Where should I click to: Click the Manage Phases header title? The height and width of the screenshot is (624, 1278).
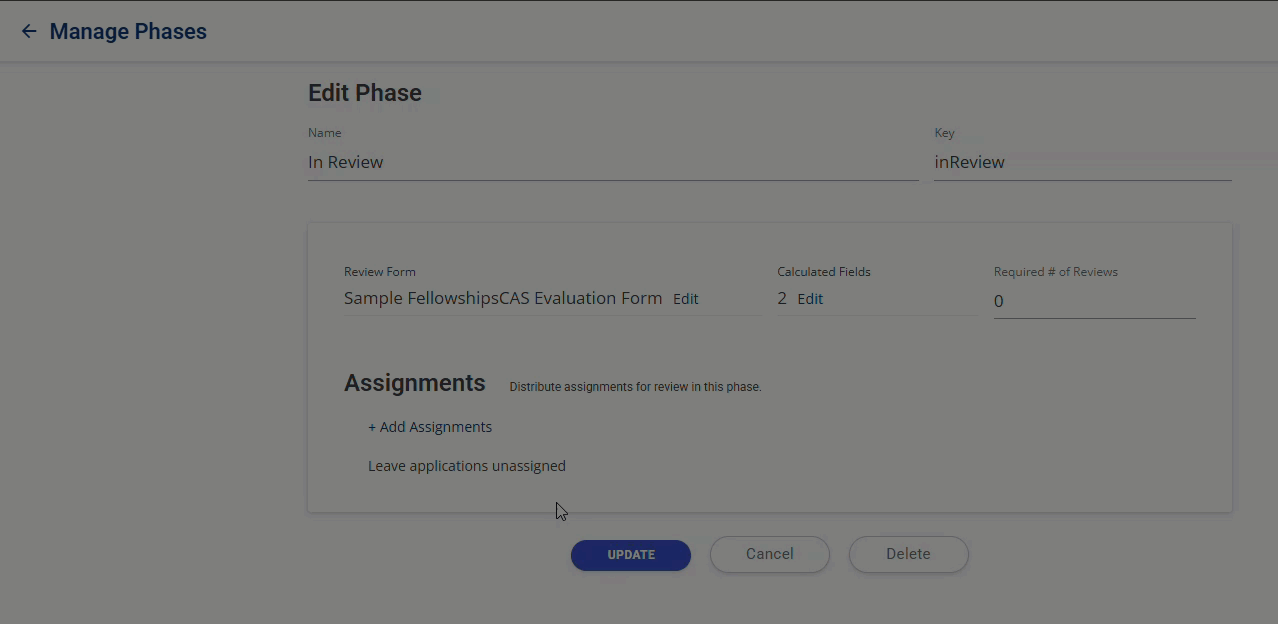coord(128,31)
